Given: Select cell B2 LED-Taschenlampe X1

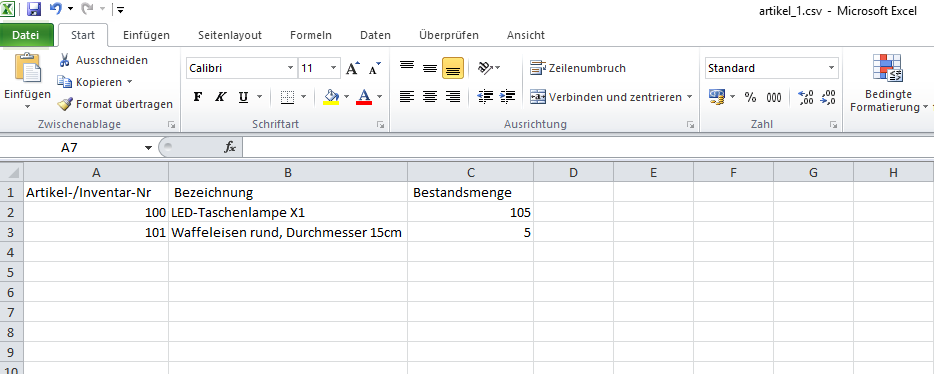Looking at the screenshot, I should [288, 213].
